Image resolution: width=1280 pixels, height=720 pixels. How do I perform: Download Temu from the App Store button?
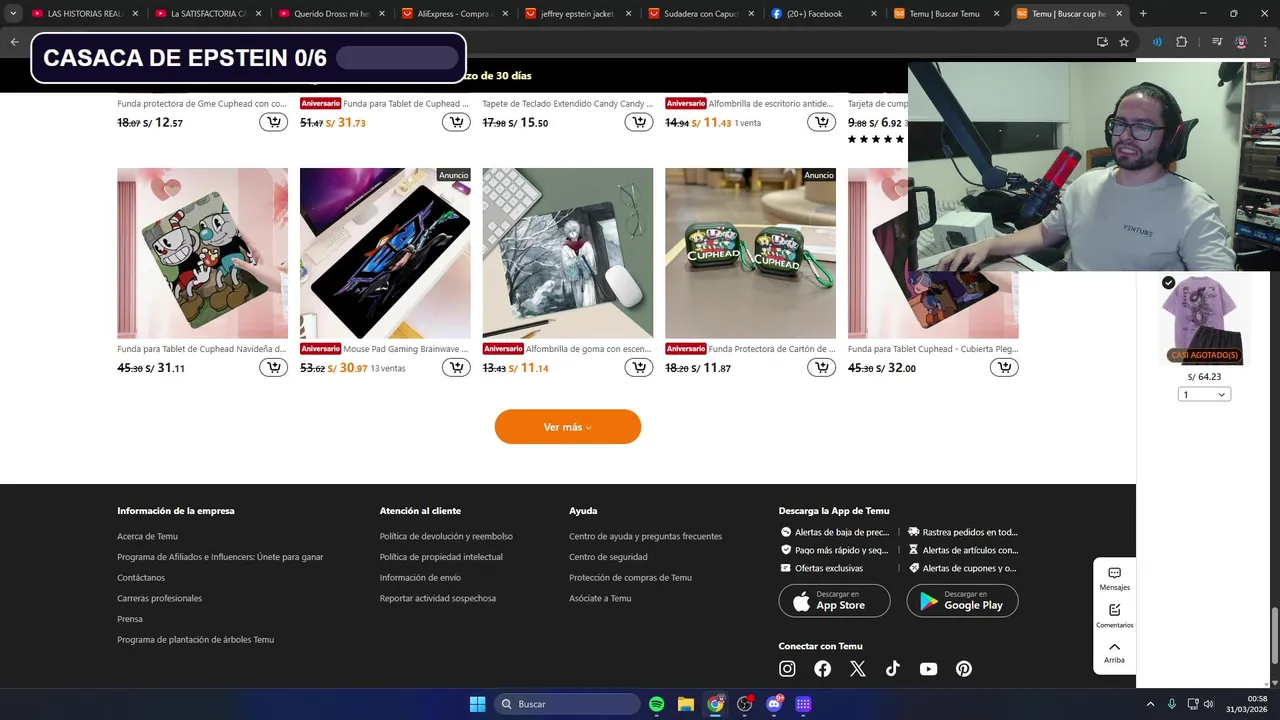coord(834,600)
